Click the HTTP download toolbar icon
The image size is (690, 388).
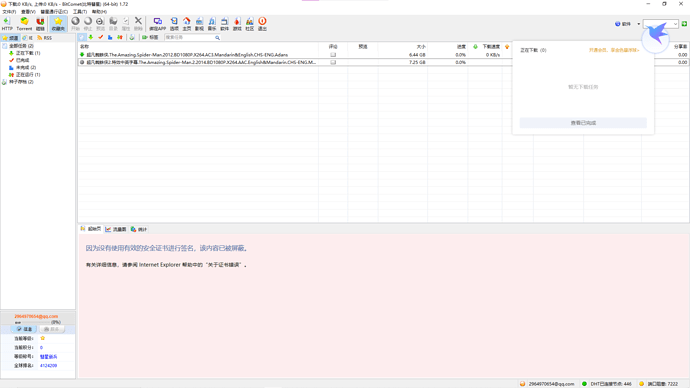pos(7,24)
